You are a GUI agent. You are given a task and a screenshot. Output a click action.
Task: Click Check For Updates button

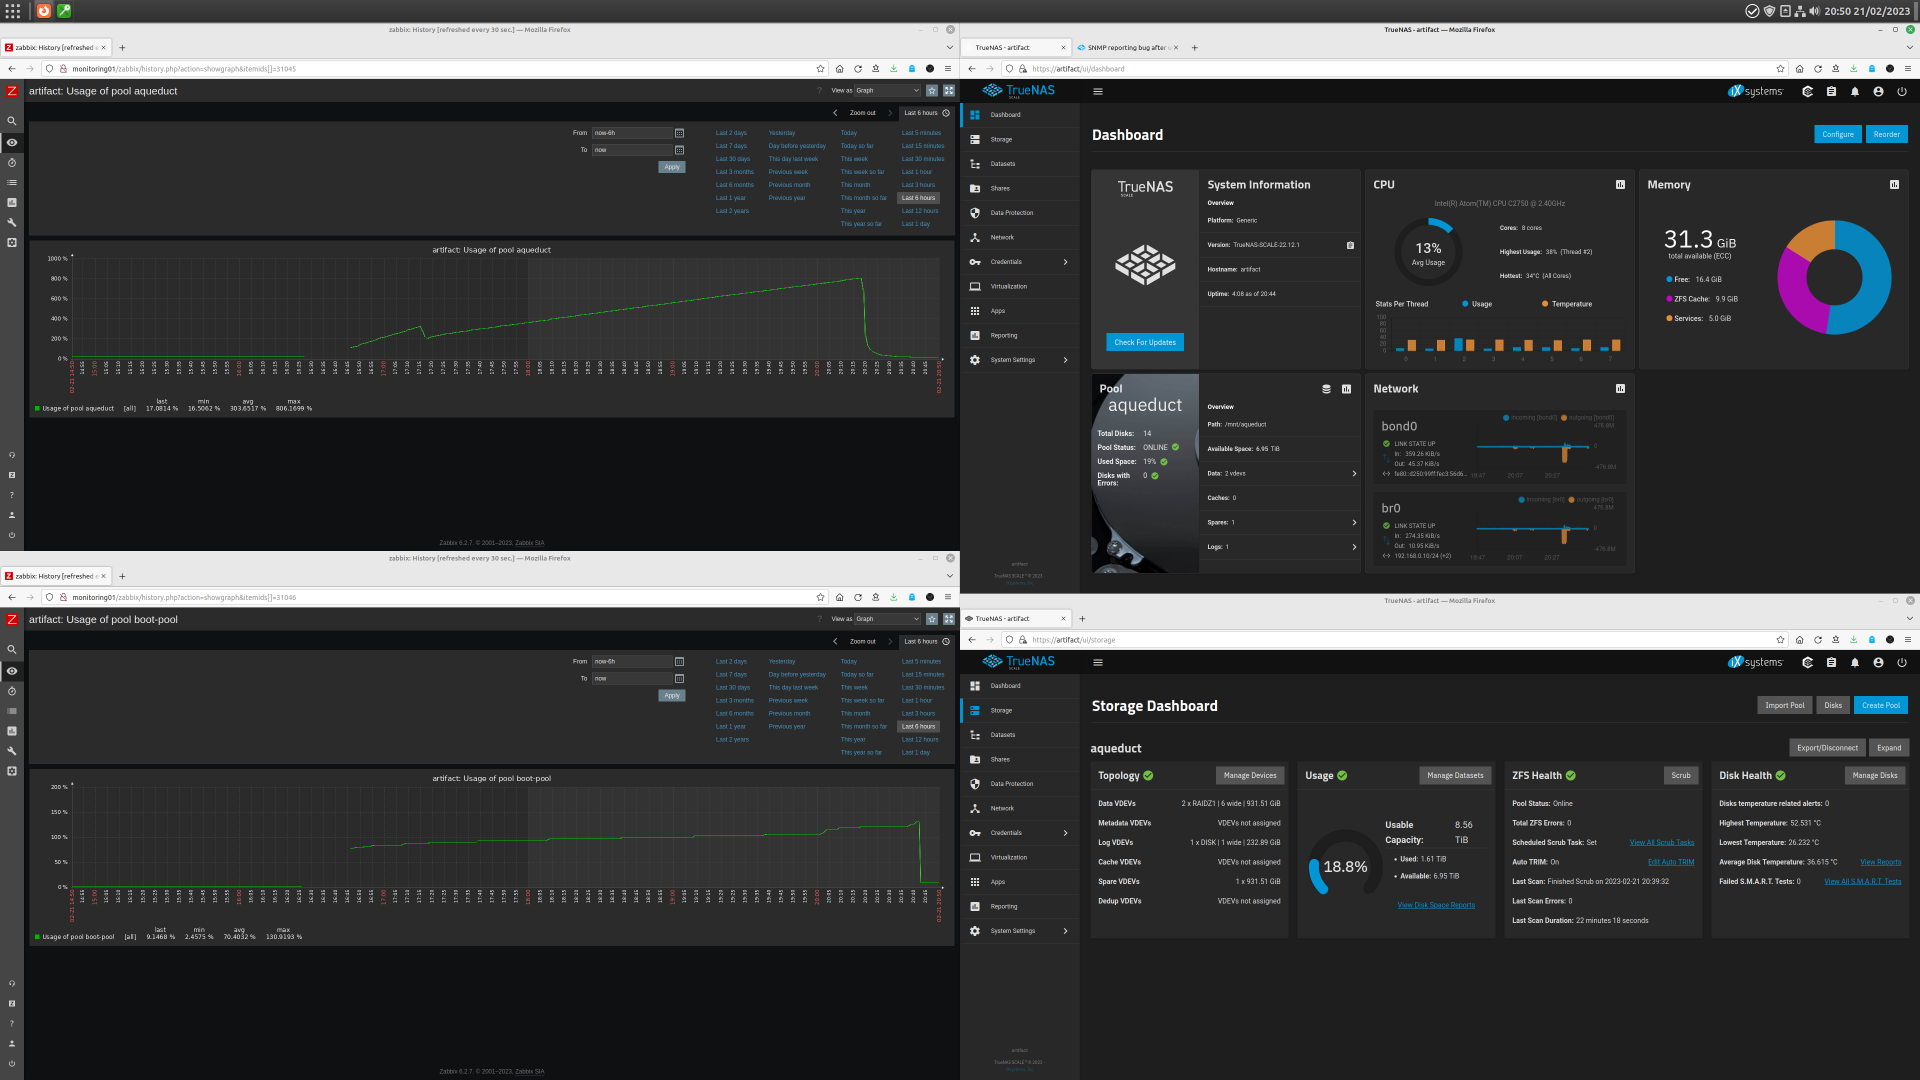1145,343
